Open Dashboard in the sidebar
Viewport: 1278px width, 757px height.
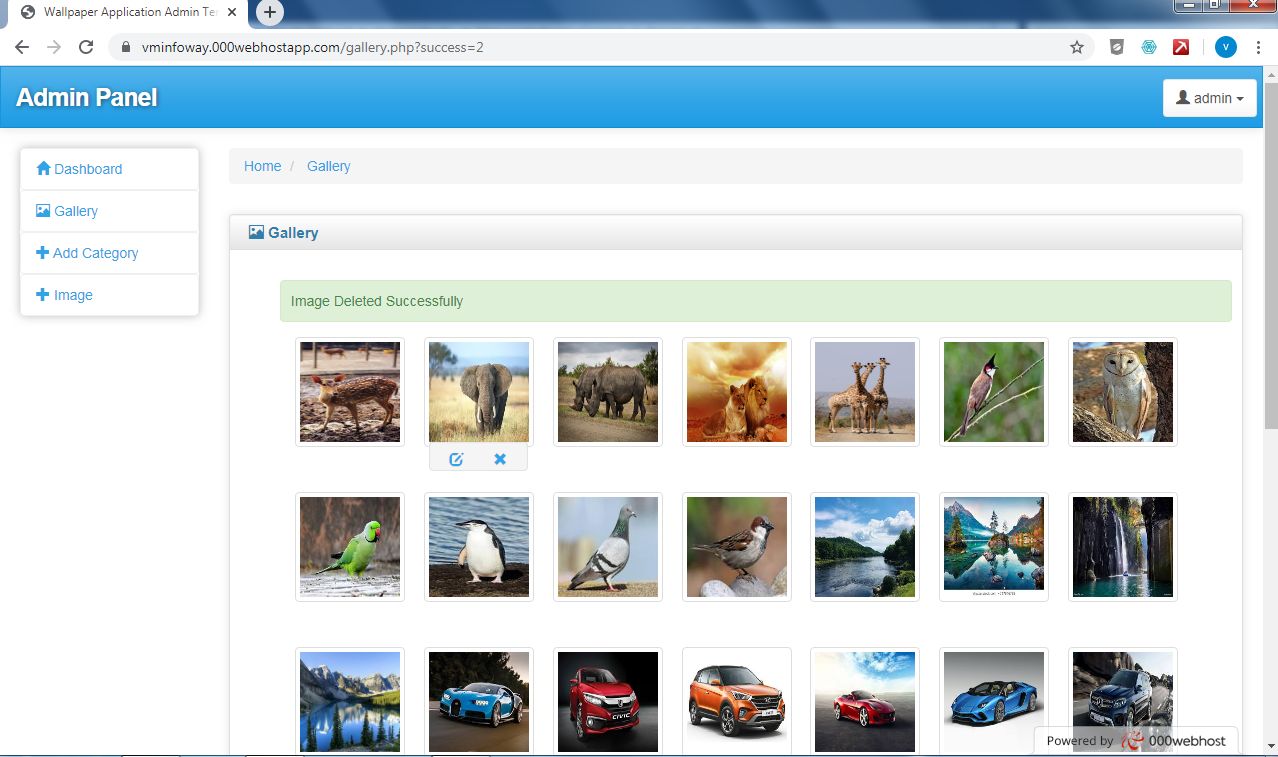[110, 169]
